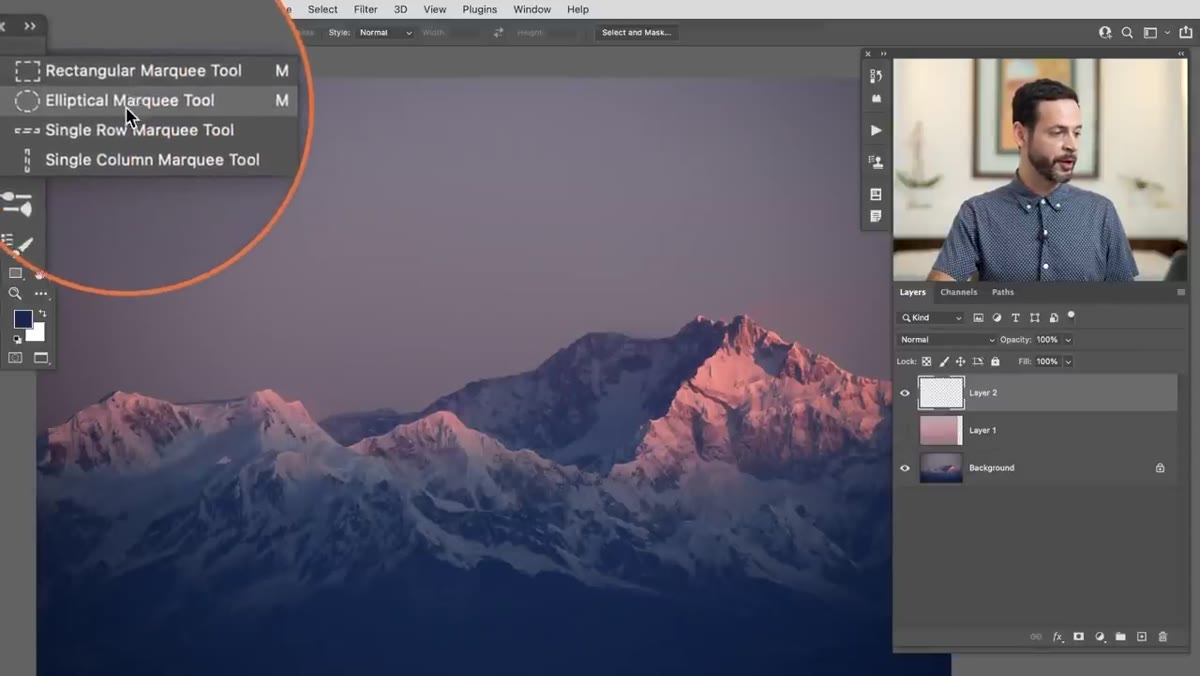1200x676 pixels.
Task: Filter layers by smart objects icon
Action: click(x=1054, y=318)
